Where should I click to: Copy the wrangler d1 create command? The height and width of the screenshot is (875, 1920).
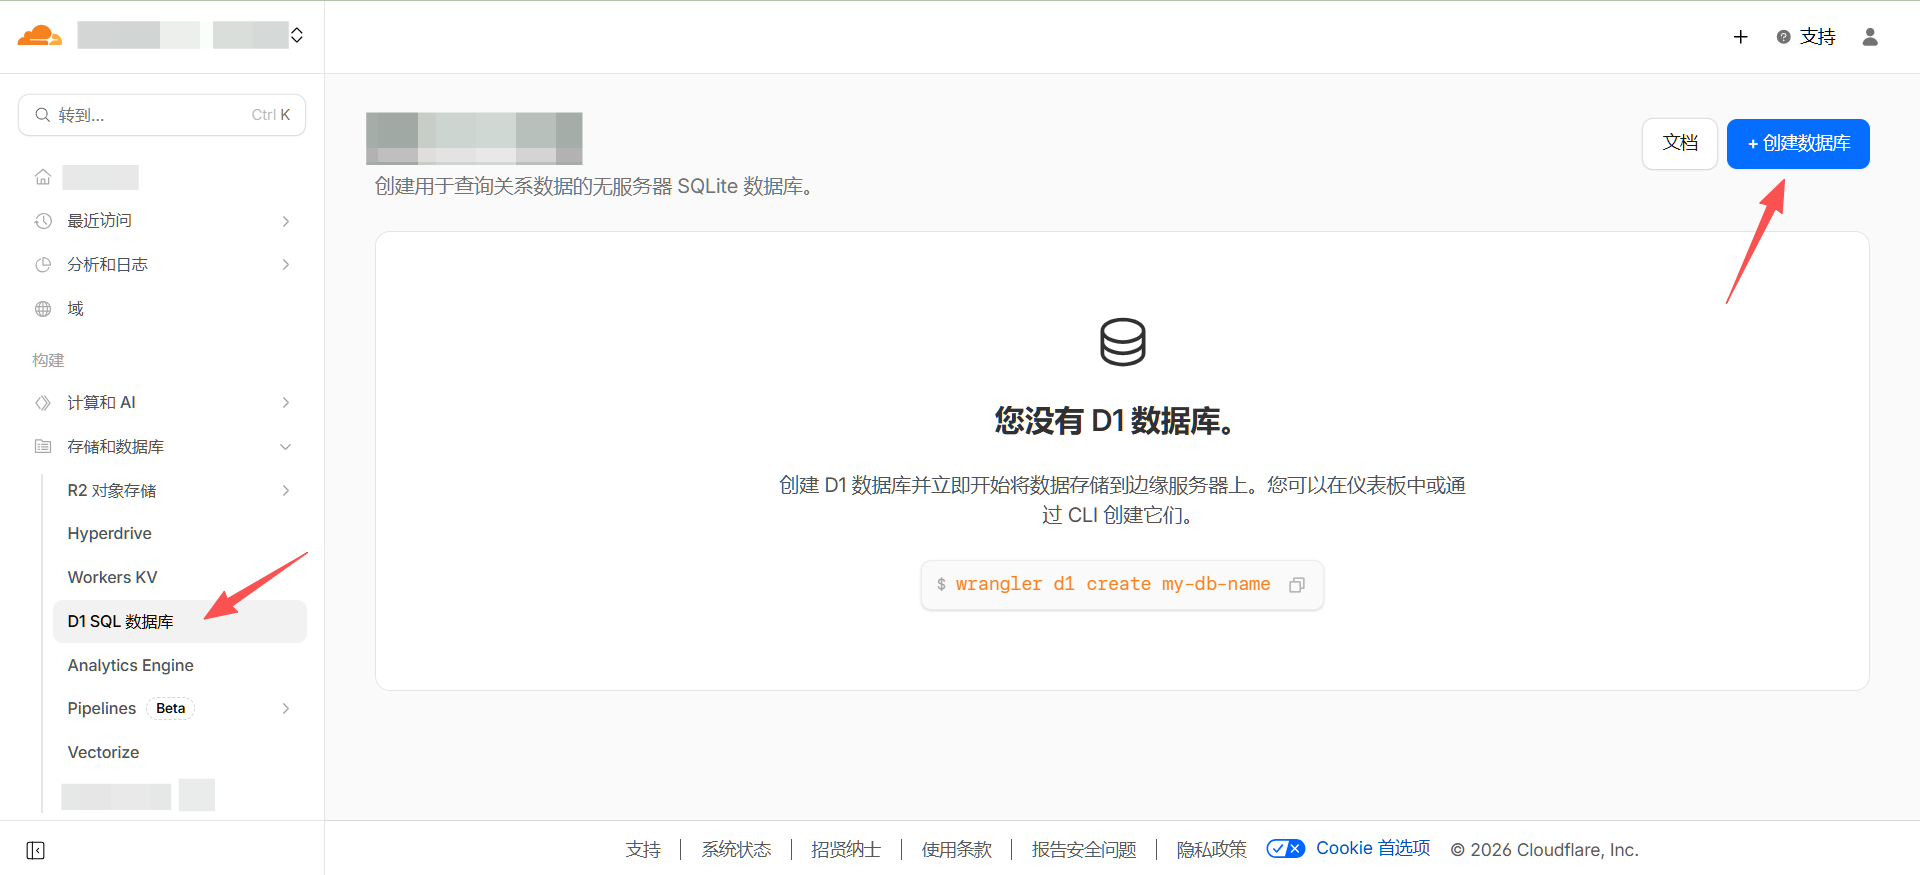[1297, 585]
